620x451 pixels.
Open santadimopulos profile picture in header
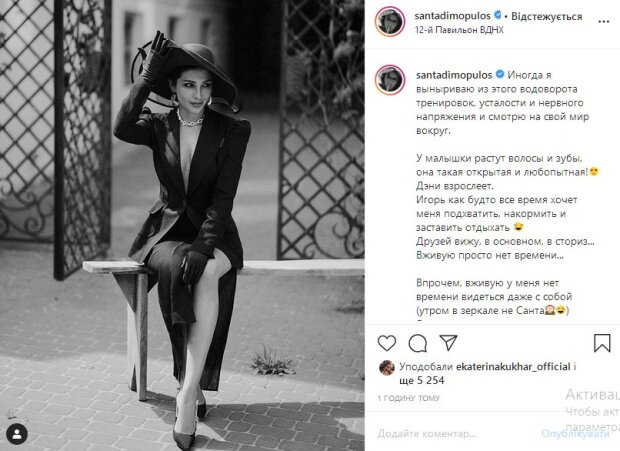pos(390,21)
